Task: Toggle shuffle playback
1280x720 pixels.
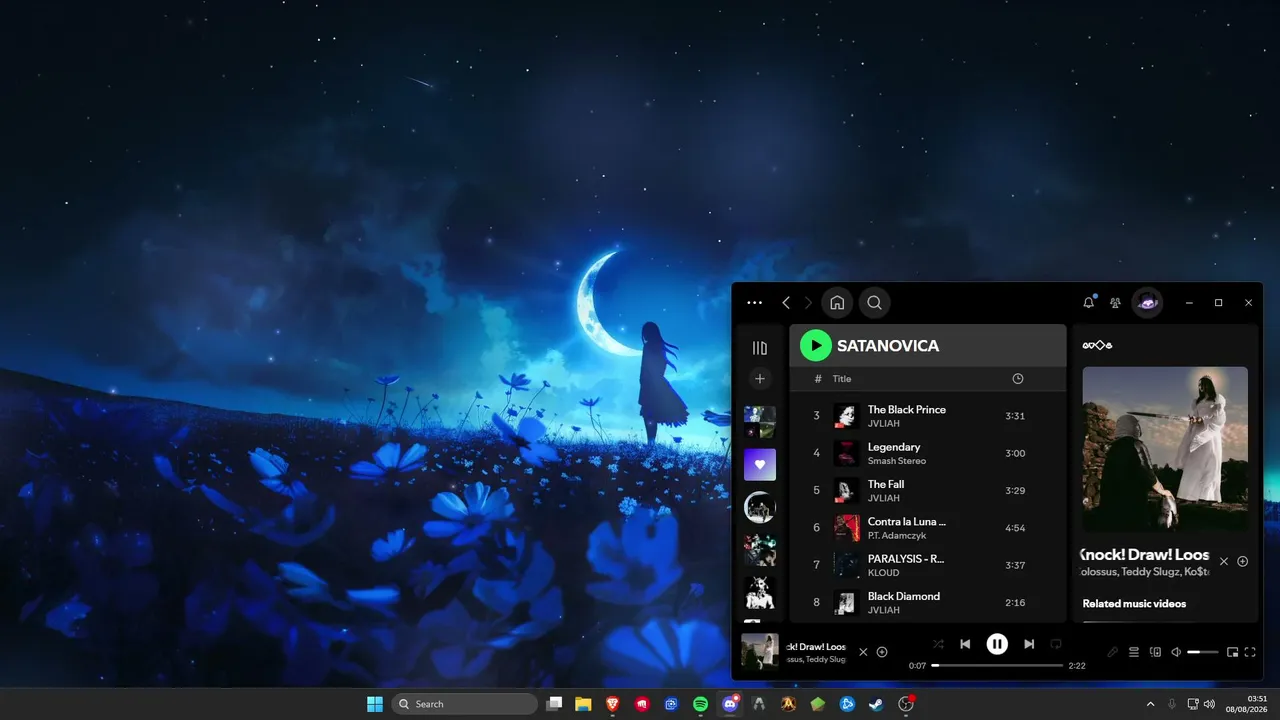Action: pyautogui.click(x=938, y=645)
